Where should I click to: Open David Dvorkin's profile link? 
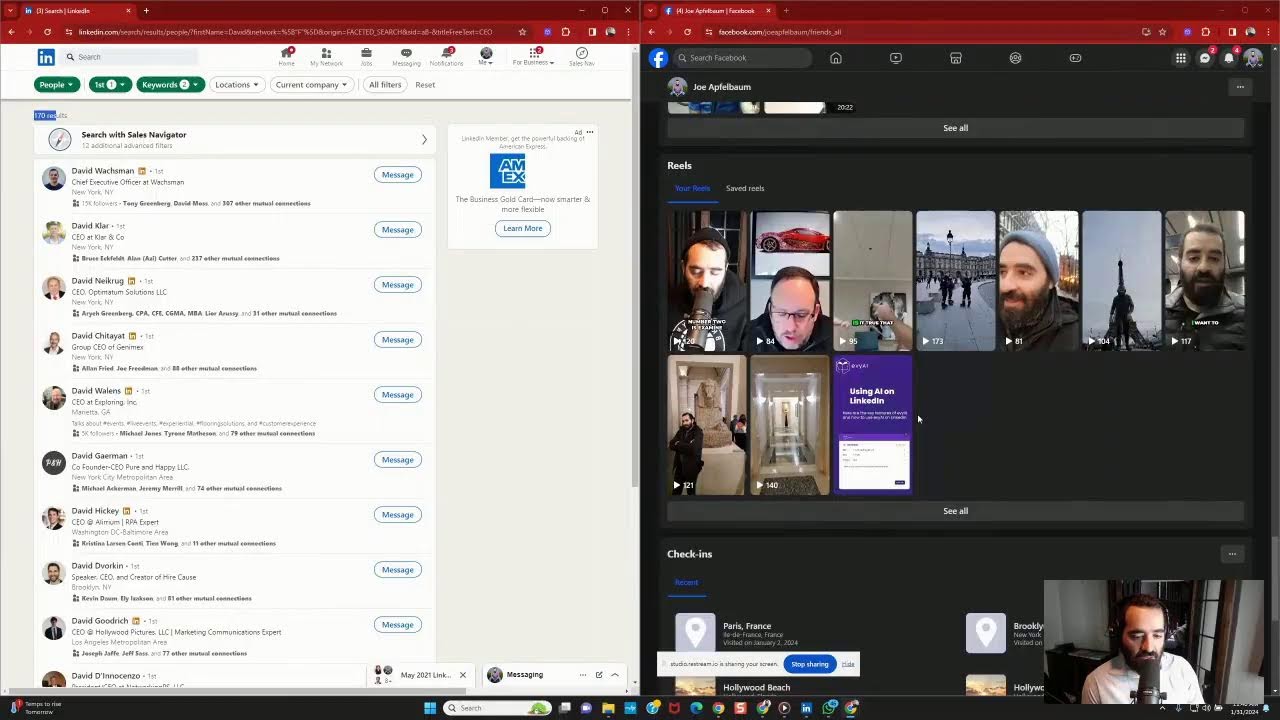(x=97, y=566)
